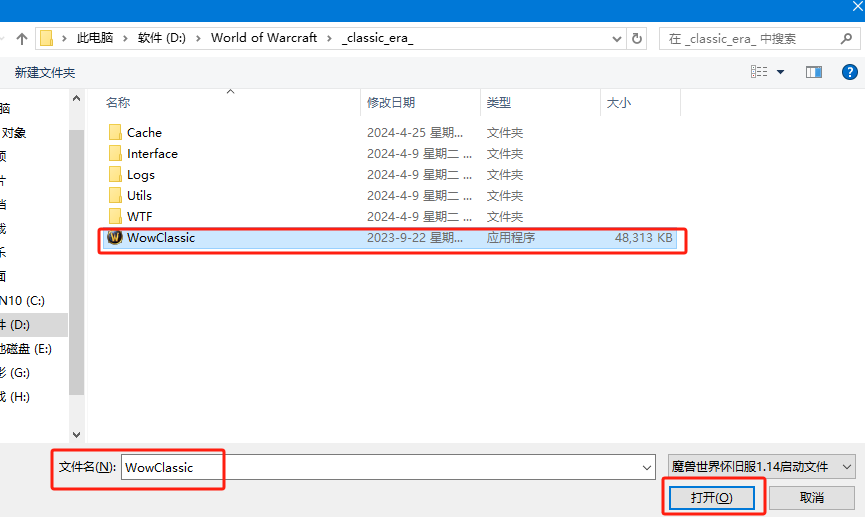Sort by 修改日期 column header
This screenshot has width=865, height=517.
pos(391,103)
